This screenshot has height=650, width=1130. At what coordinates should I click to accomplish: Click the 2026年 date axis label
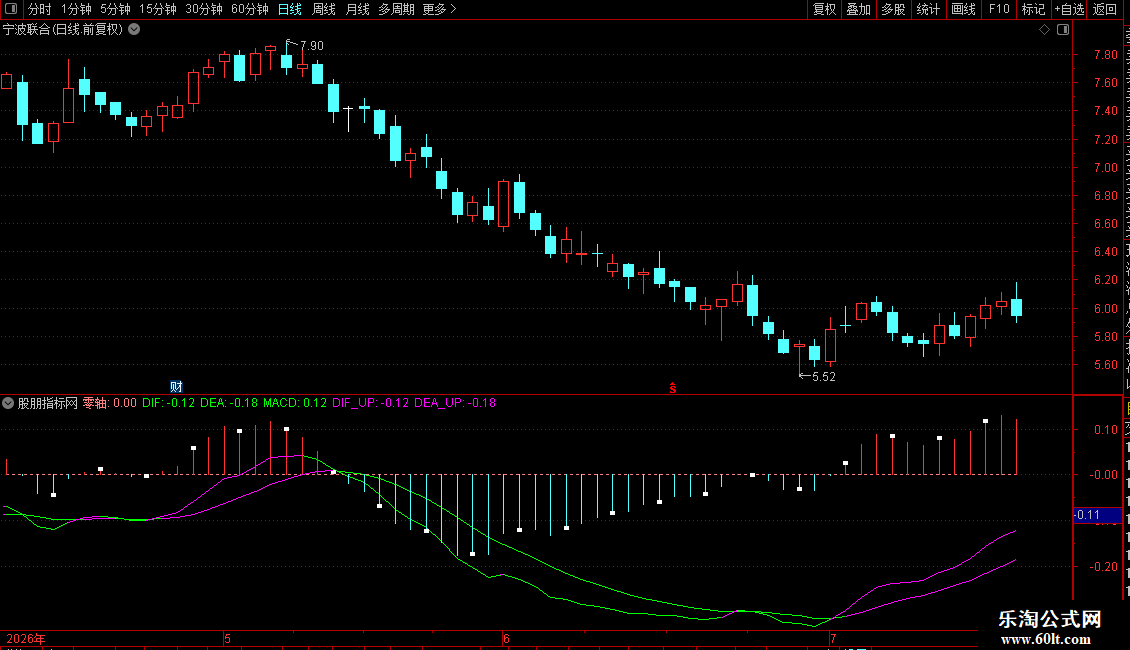pos(26,638)
